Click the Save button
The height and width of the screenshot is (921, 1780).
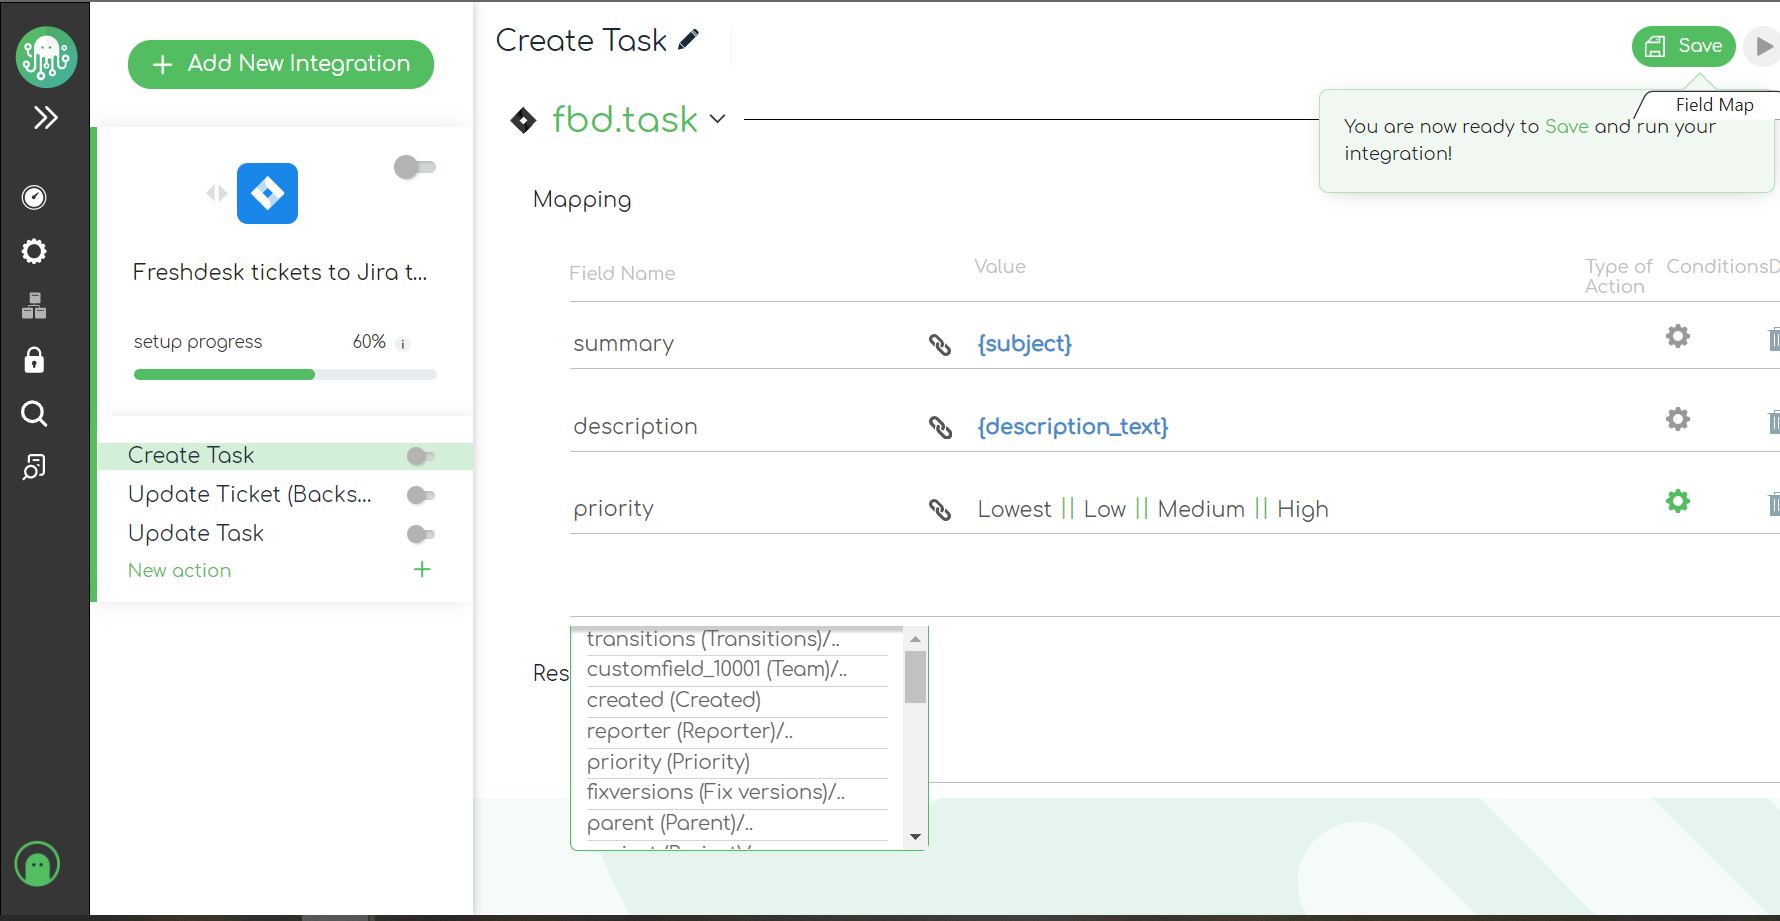1683,46
